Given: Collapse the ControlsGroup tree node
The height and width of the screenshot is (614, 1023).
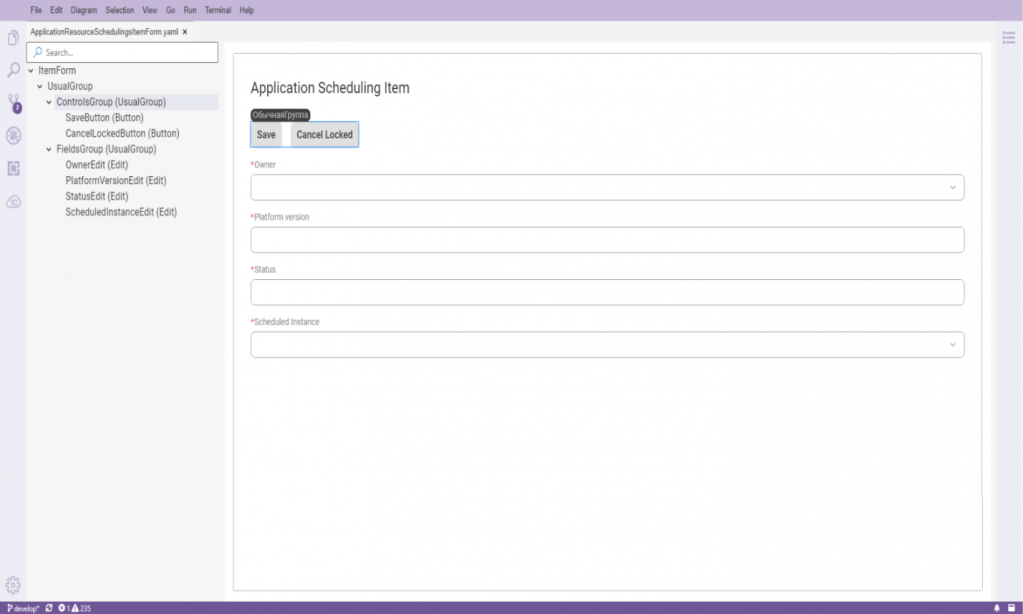Looking at the screenshot, I should click(x=48, y=102).
